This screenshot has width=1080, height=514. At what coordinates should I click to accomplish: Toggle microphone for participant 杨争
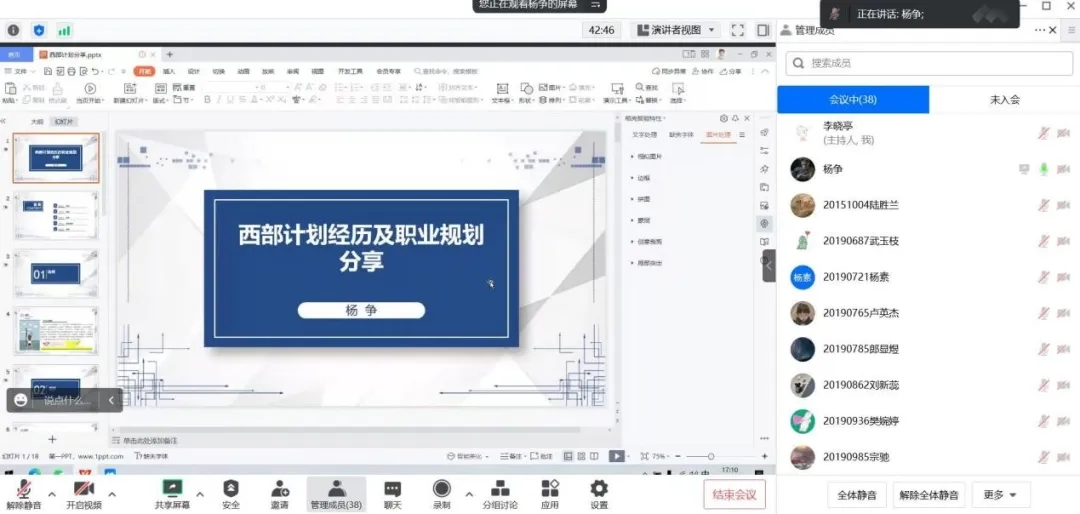tap(1044, 169)
